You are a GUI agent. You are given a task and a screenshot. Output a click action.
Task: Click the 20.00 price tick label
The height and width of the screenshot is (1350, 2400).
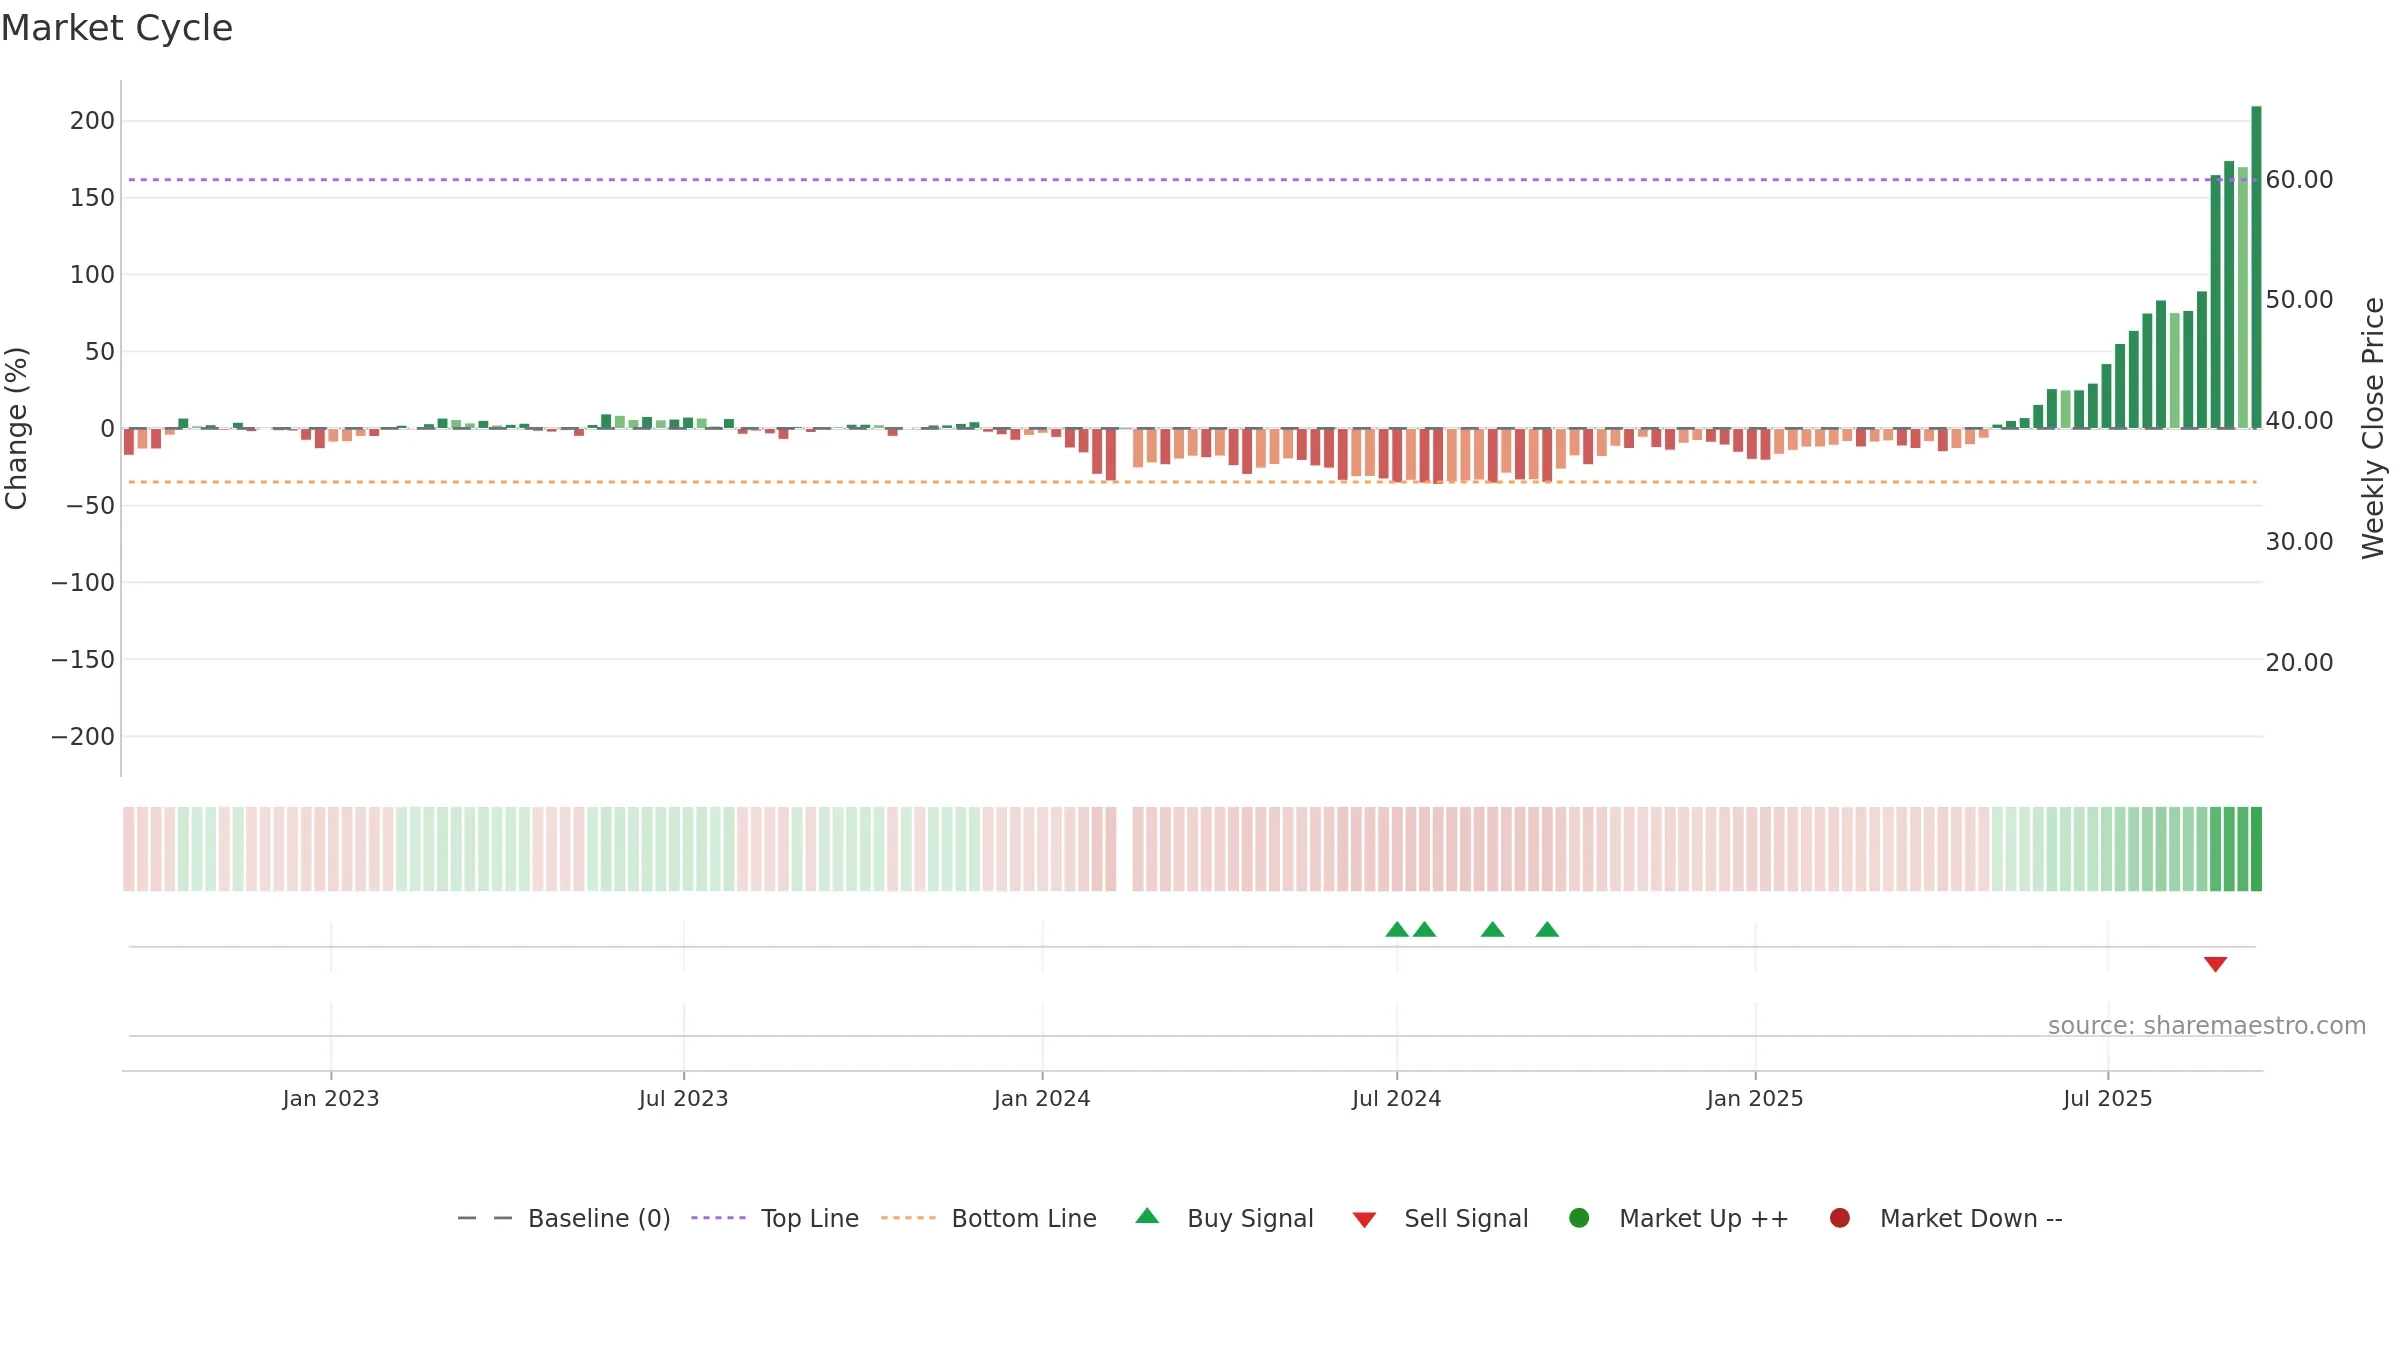pyautogui.click(x=2299, y=663)
